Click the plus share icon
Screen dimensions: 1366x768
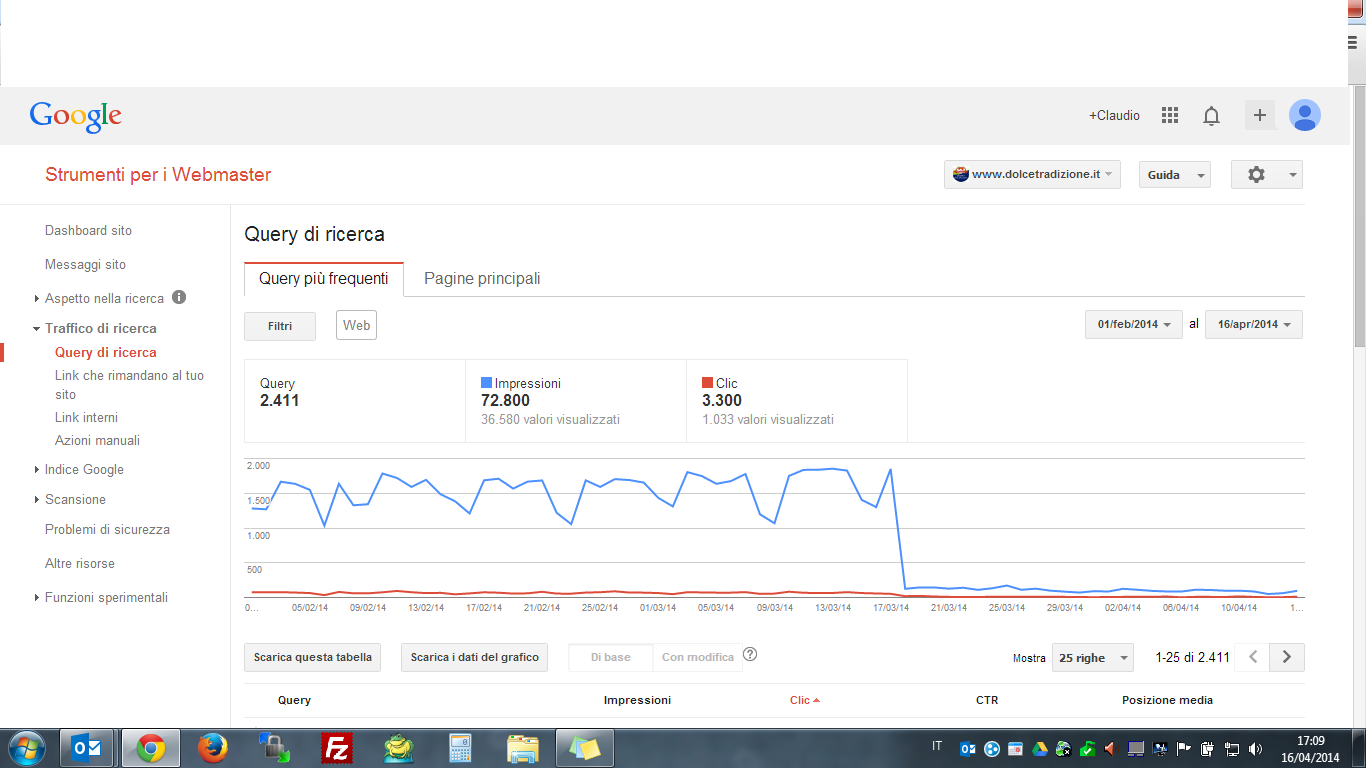[1260, 115]
